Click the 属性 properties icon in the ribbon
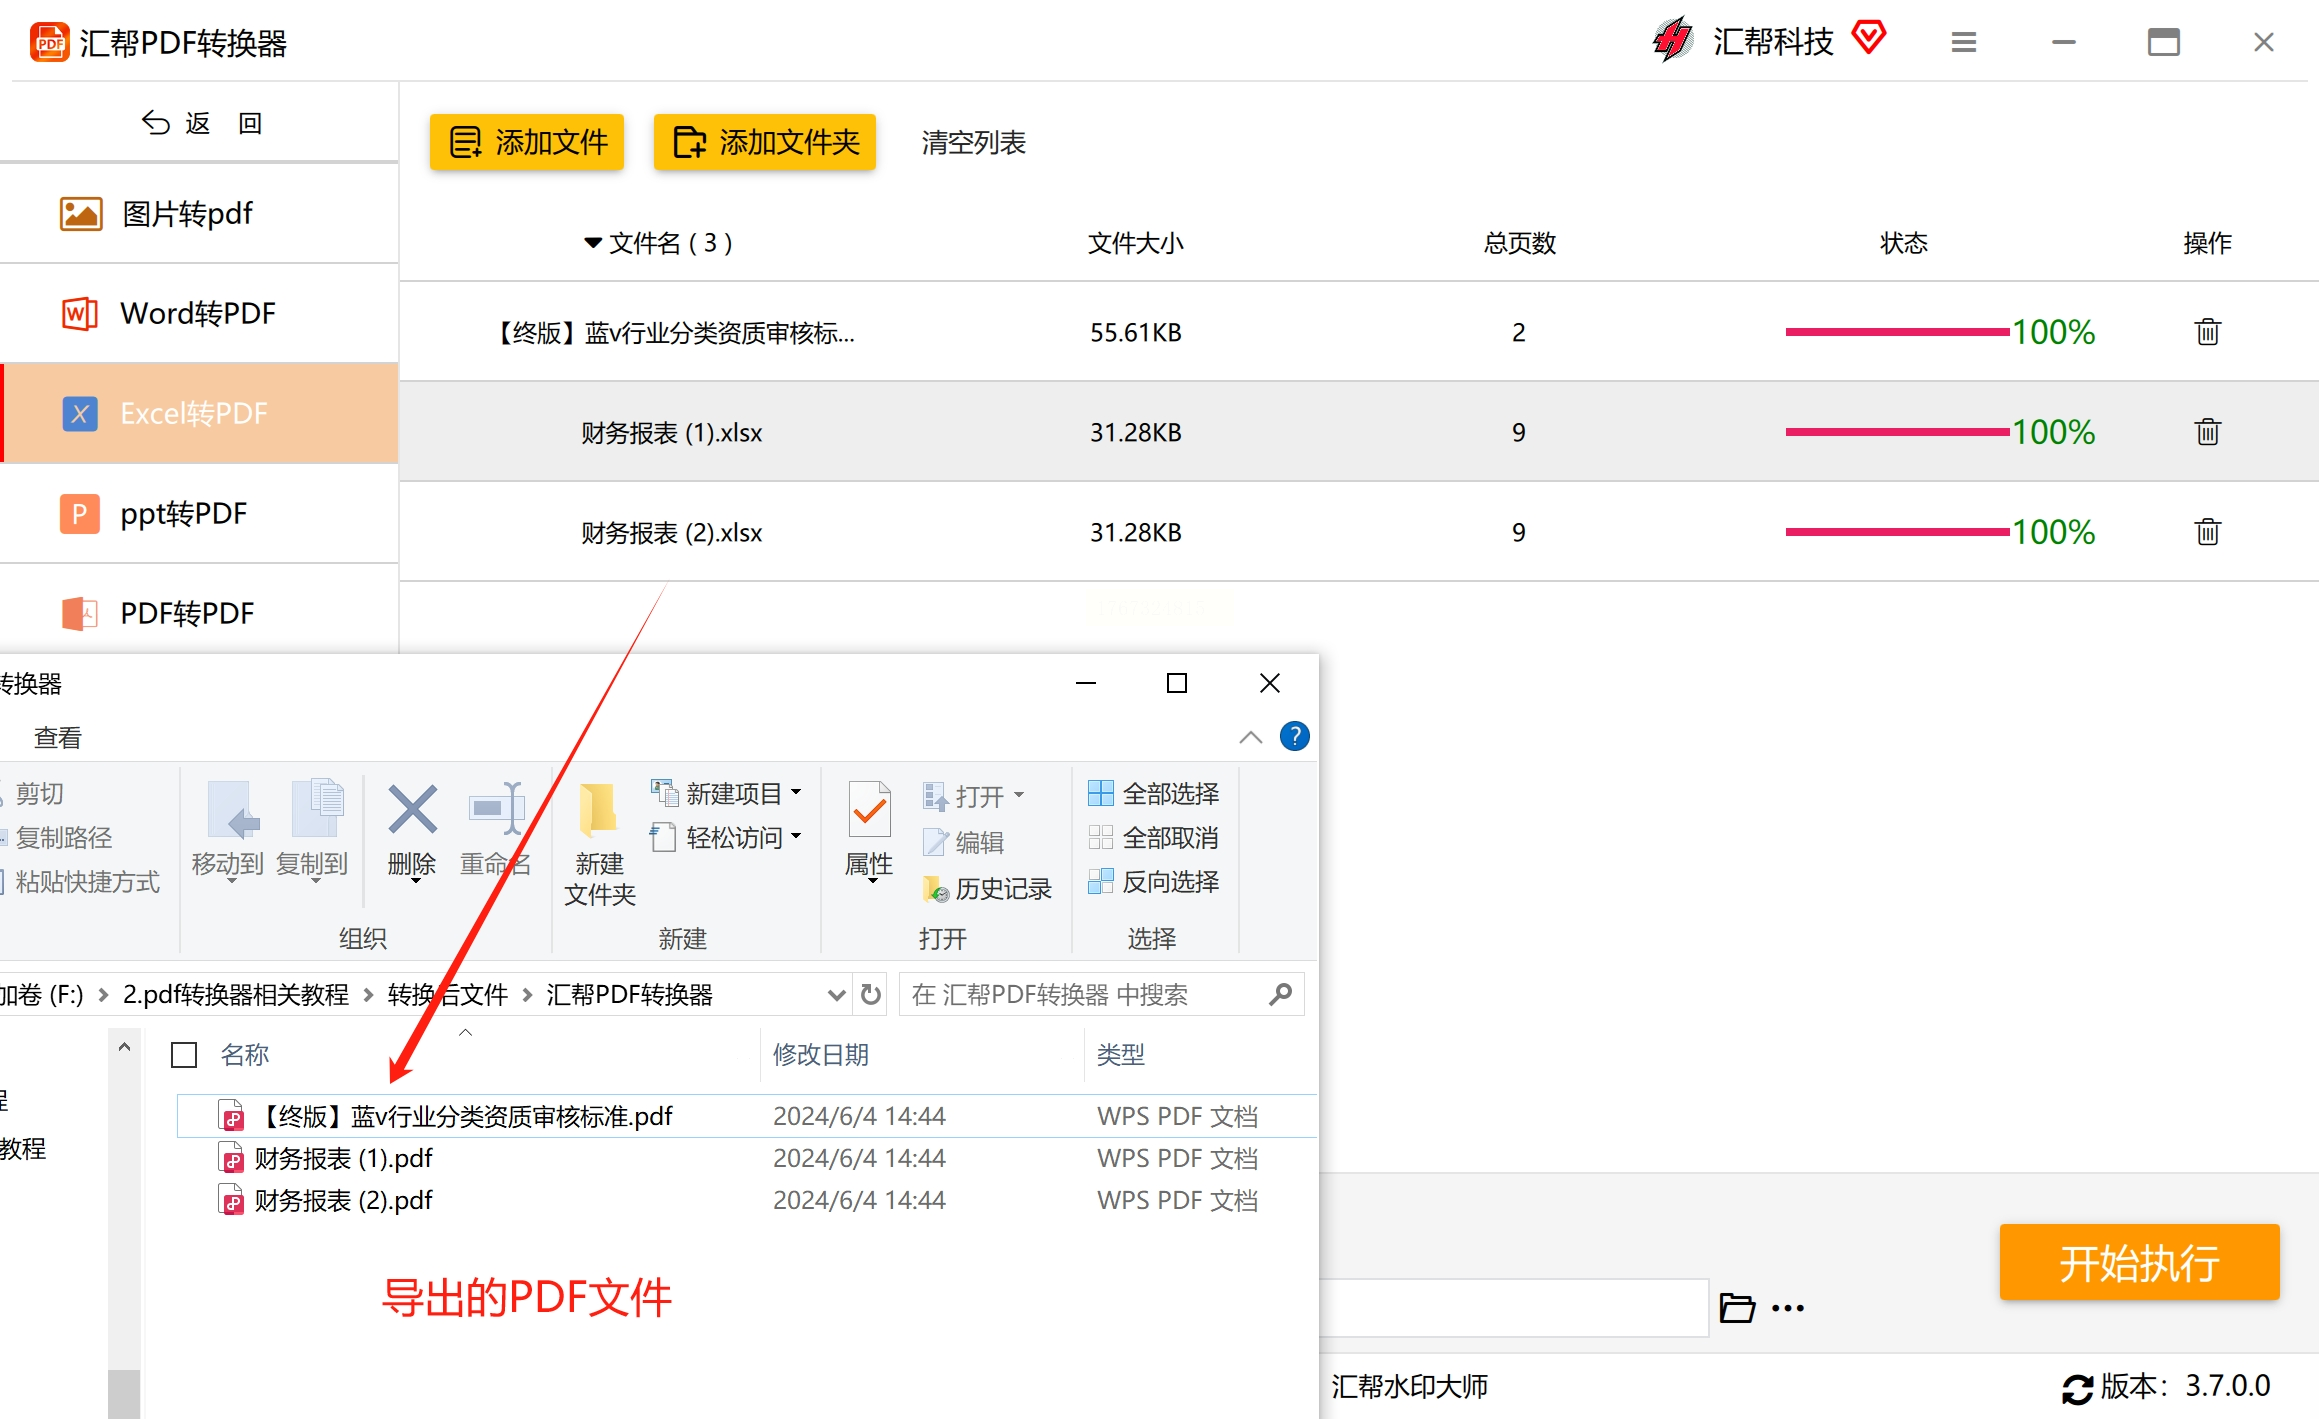This screenshot has height=1419, width=2319. pyautogui.click(x=869, y=810)
